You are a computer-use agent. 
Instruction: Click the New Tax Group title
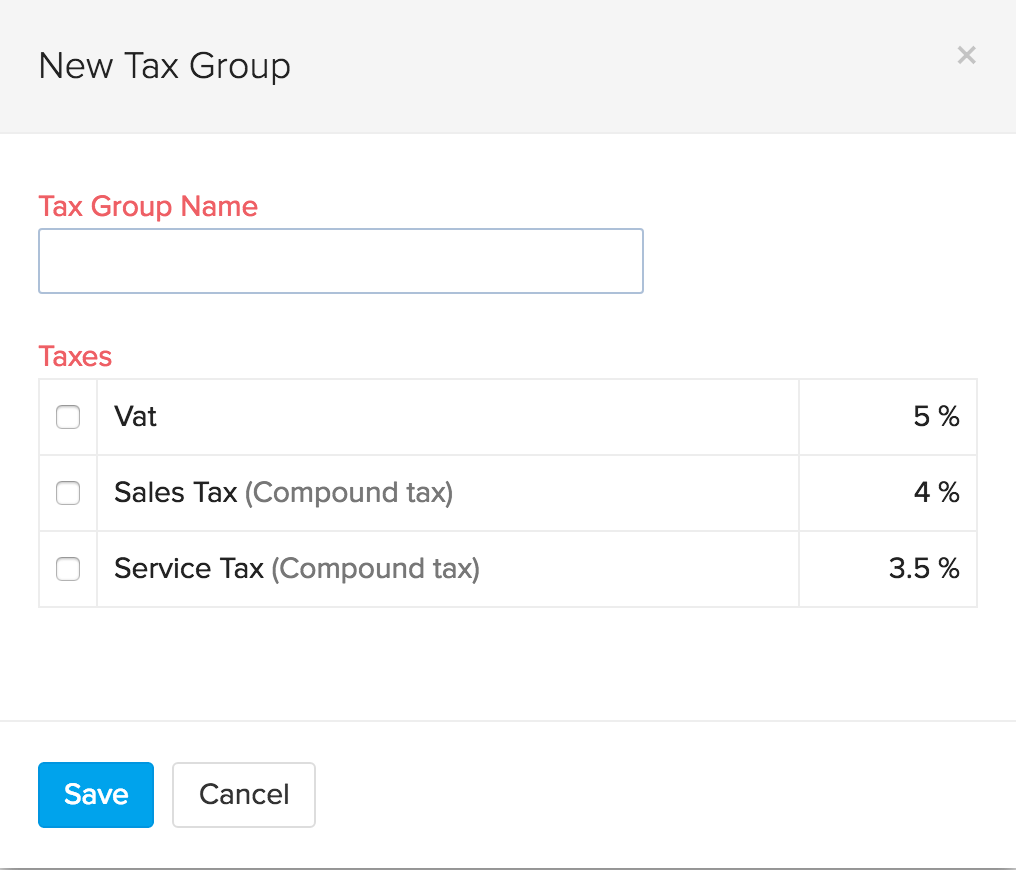(x=164, y=65)
